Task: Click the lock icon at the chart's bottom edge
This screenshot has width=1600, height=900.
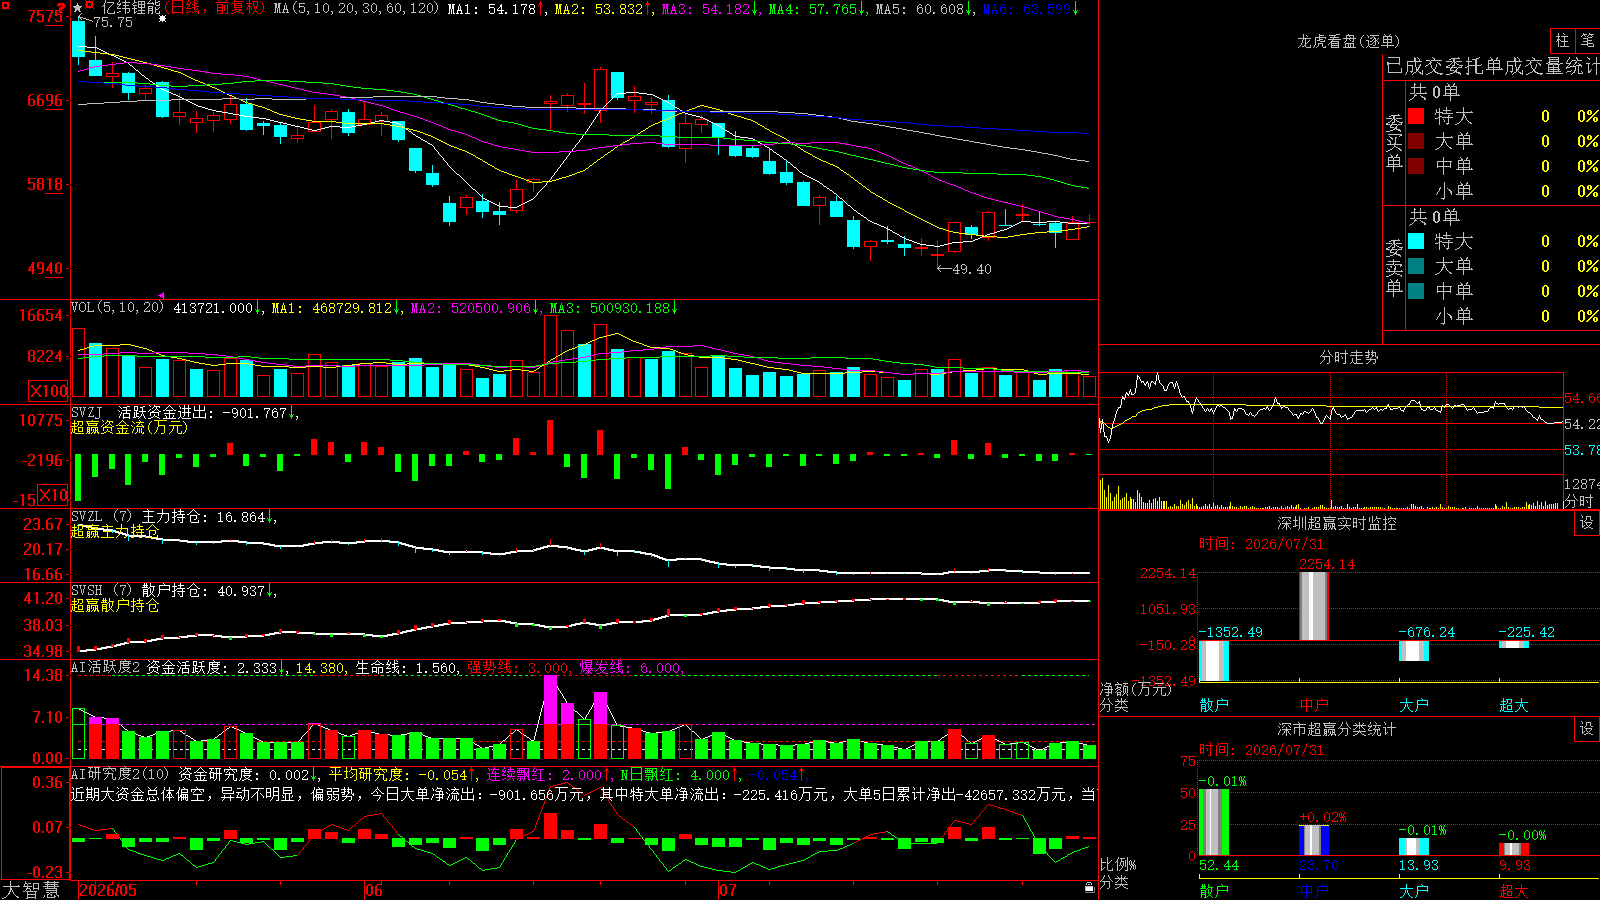Action: click(x=1090, y=888)
